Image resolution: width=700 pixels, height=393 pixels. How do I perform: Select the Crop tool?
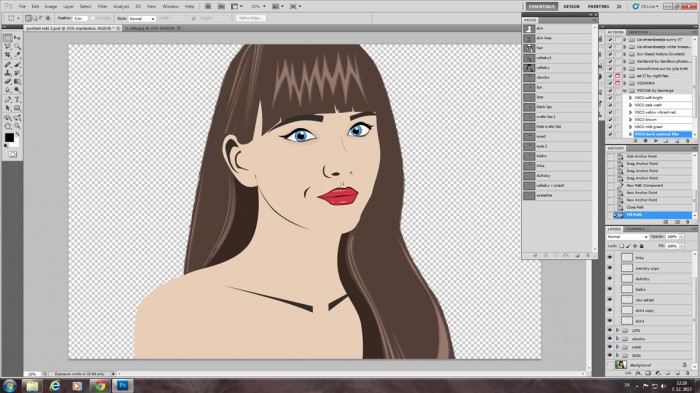pyautogui.click(x=8, y=55)
